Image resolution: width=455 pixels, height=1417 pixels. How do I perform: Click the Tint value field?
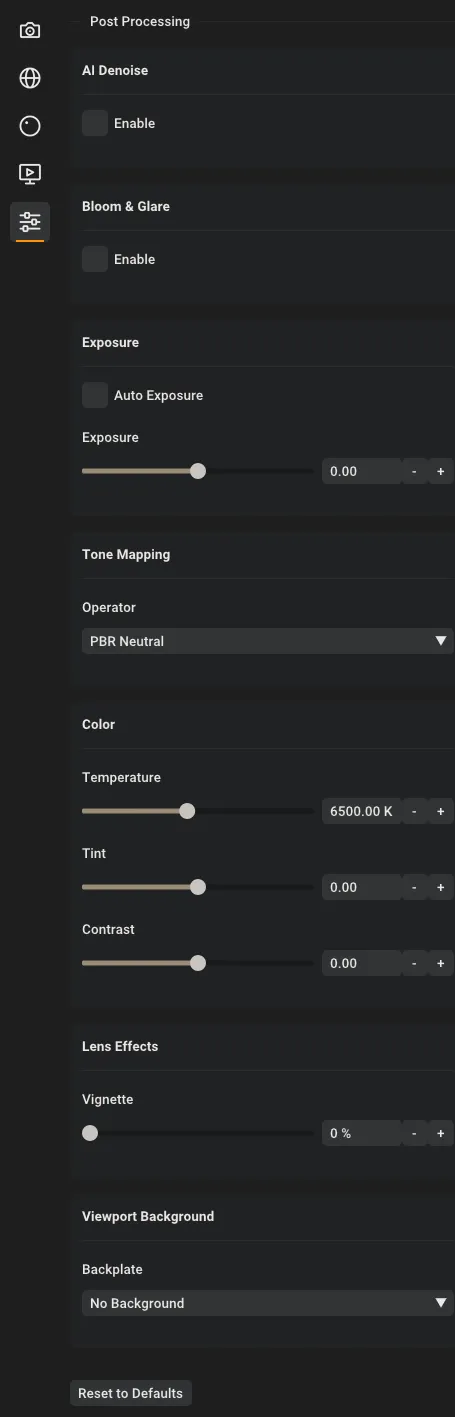(x=361, y=887)
